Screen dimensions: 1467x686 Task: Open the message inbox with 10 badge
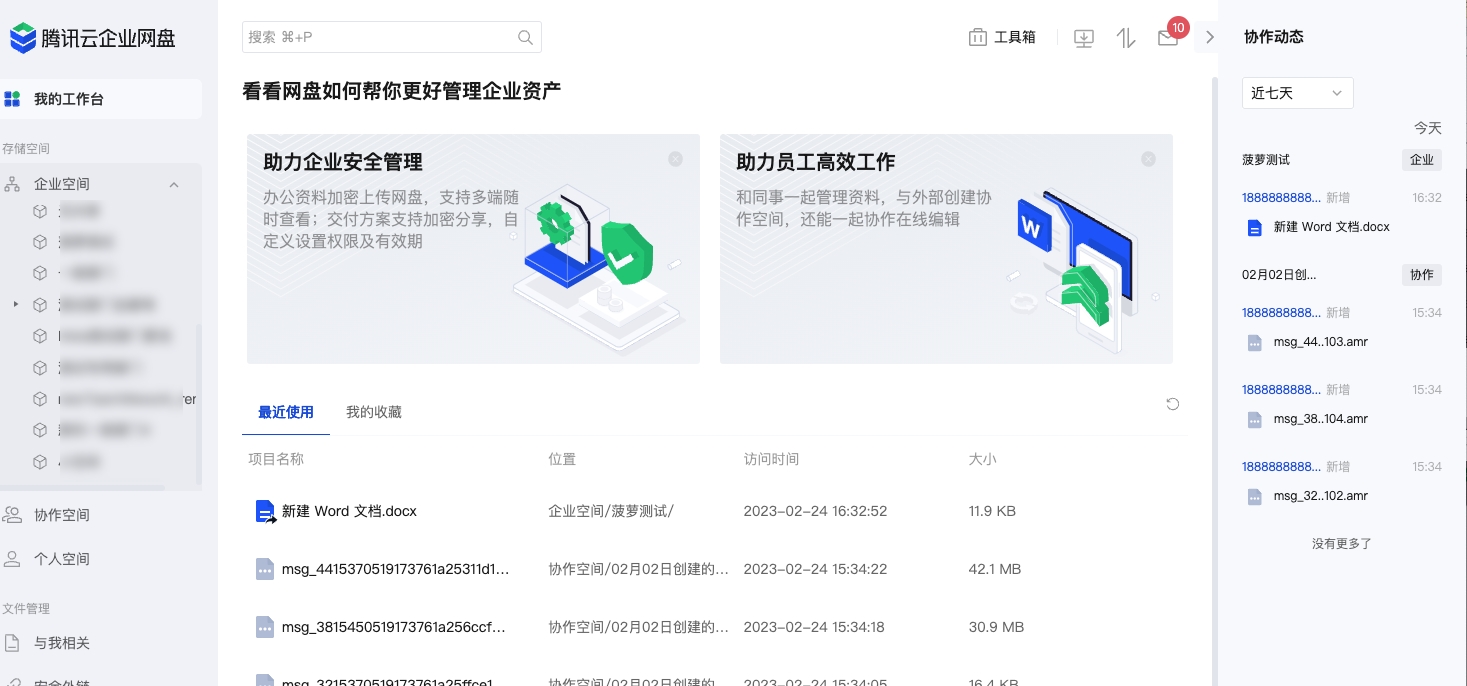(1168, 38)
